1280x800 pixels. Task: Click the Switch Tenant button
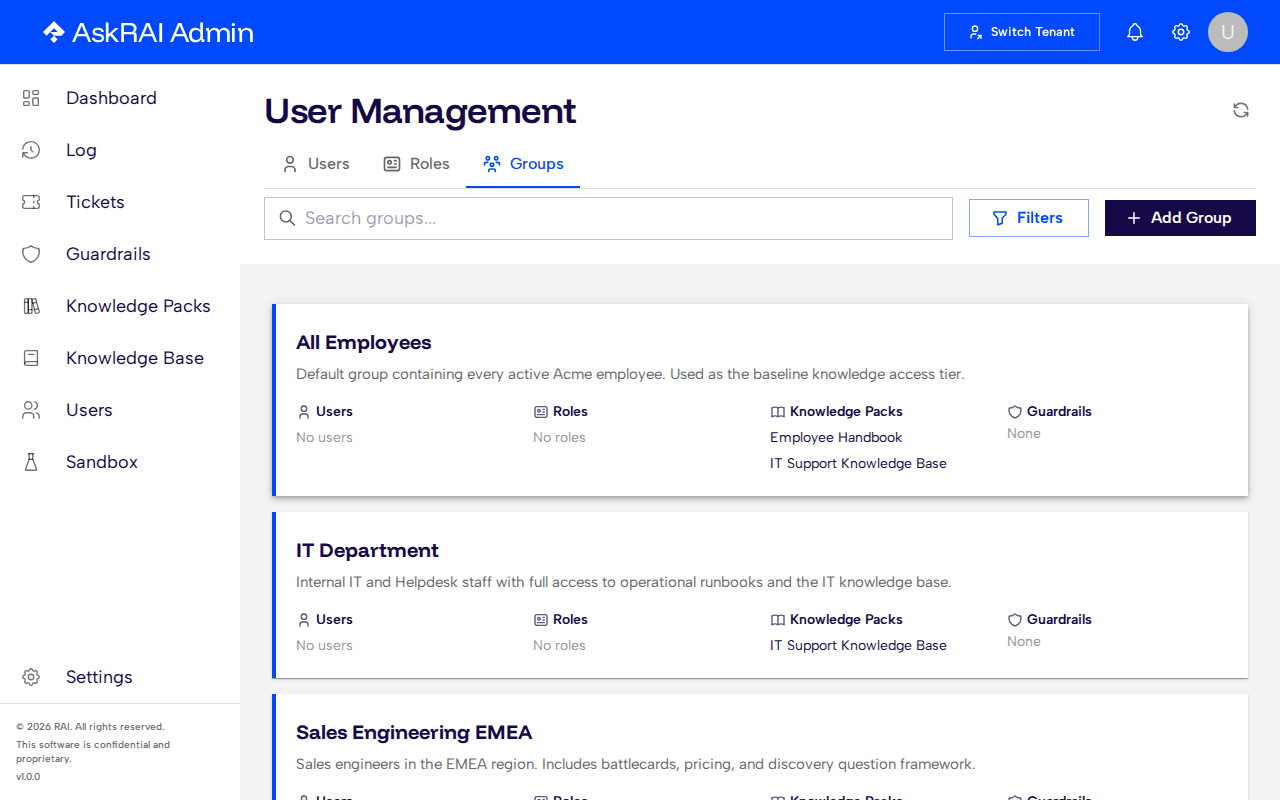coord(1022,32)
